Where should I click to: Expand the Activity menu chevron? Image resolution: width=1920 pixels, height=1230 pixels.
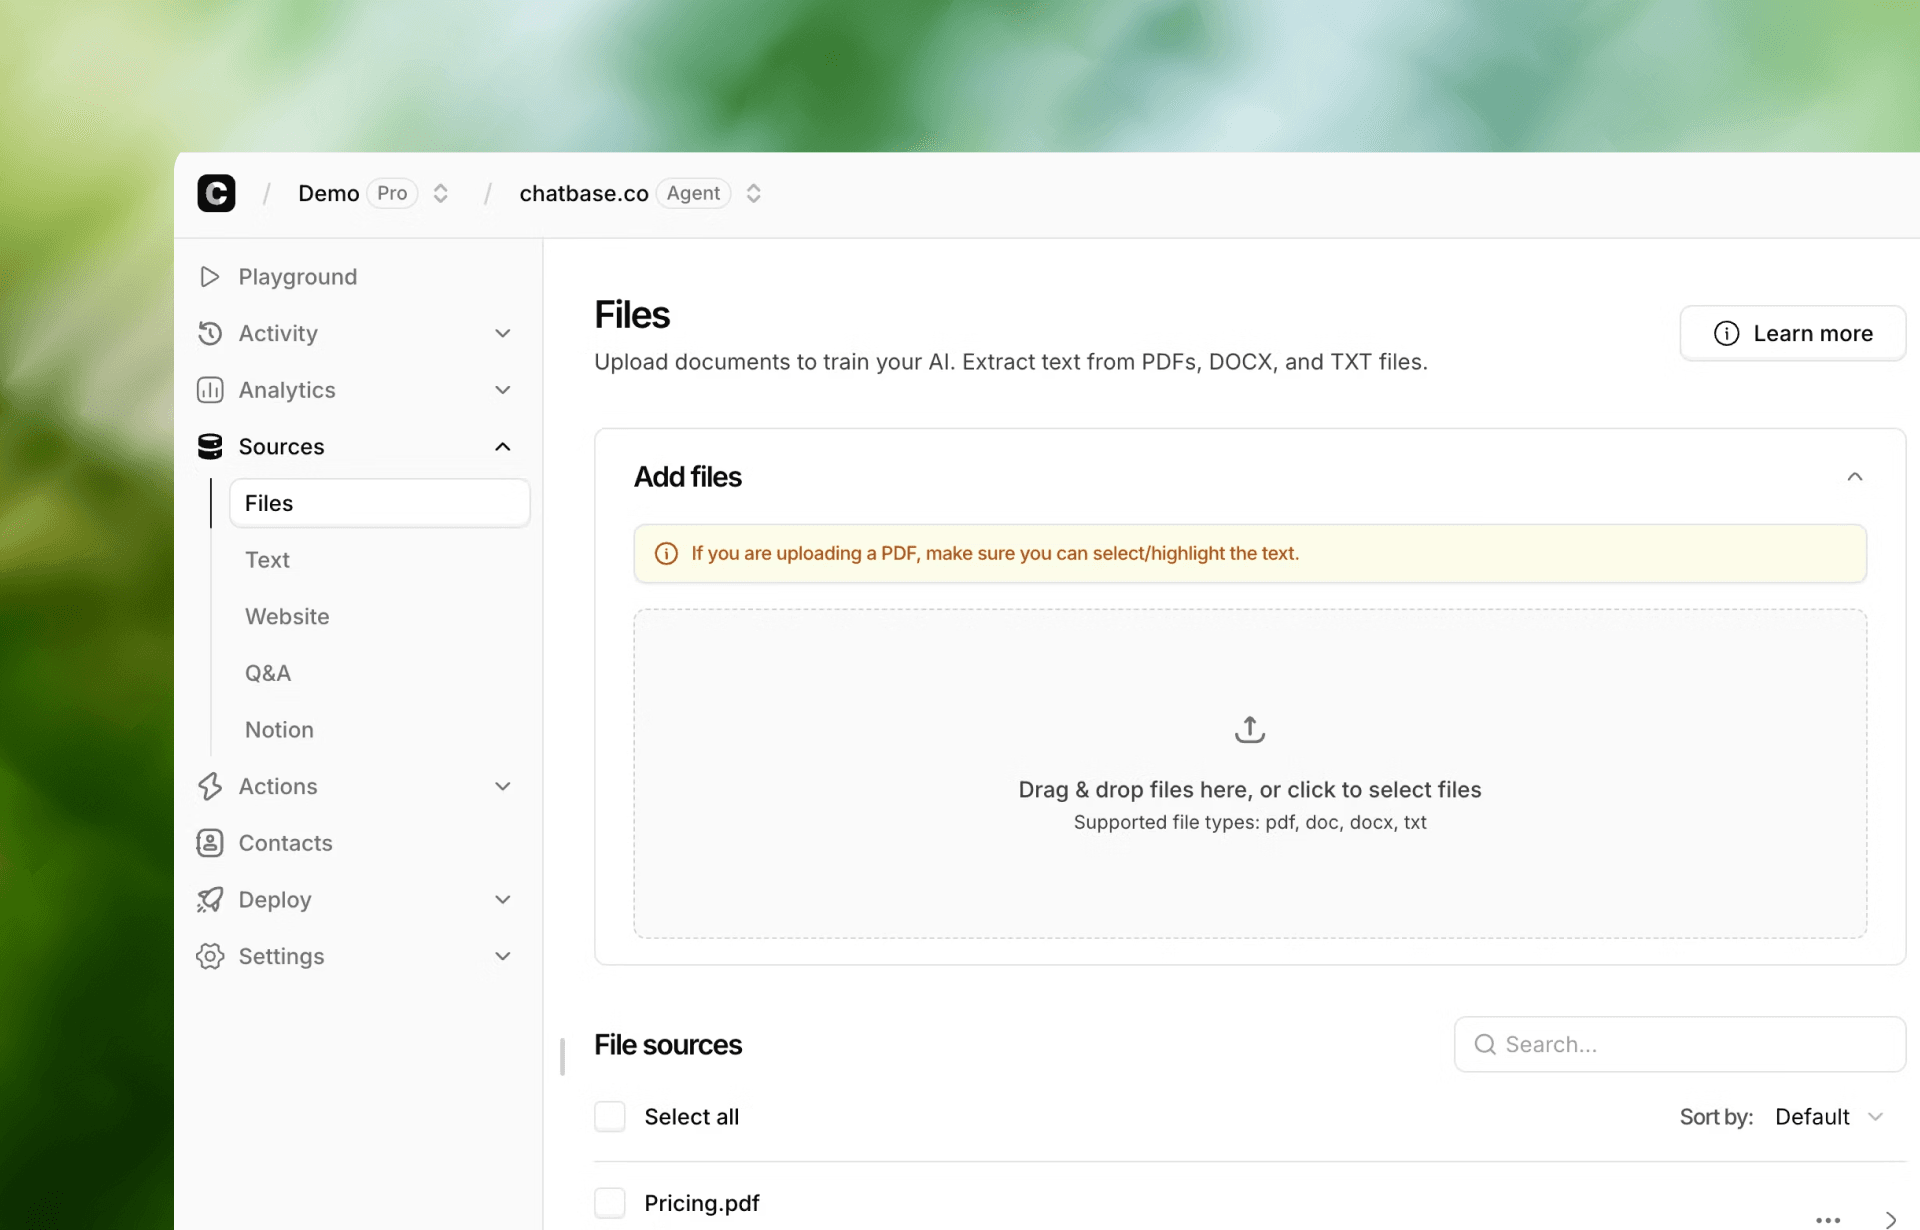coord(503,333)
